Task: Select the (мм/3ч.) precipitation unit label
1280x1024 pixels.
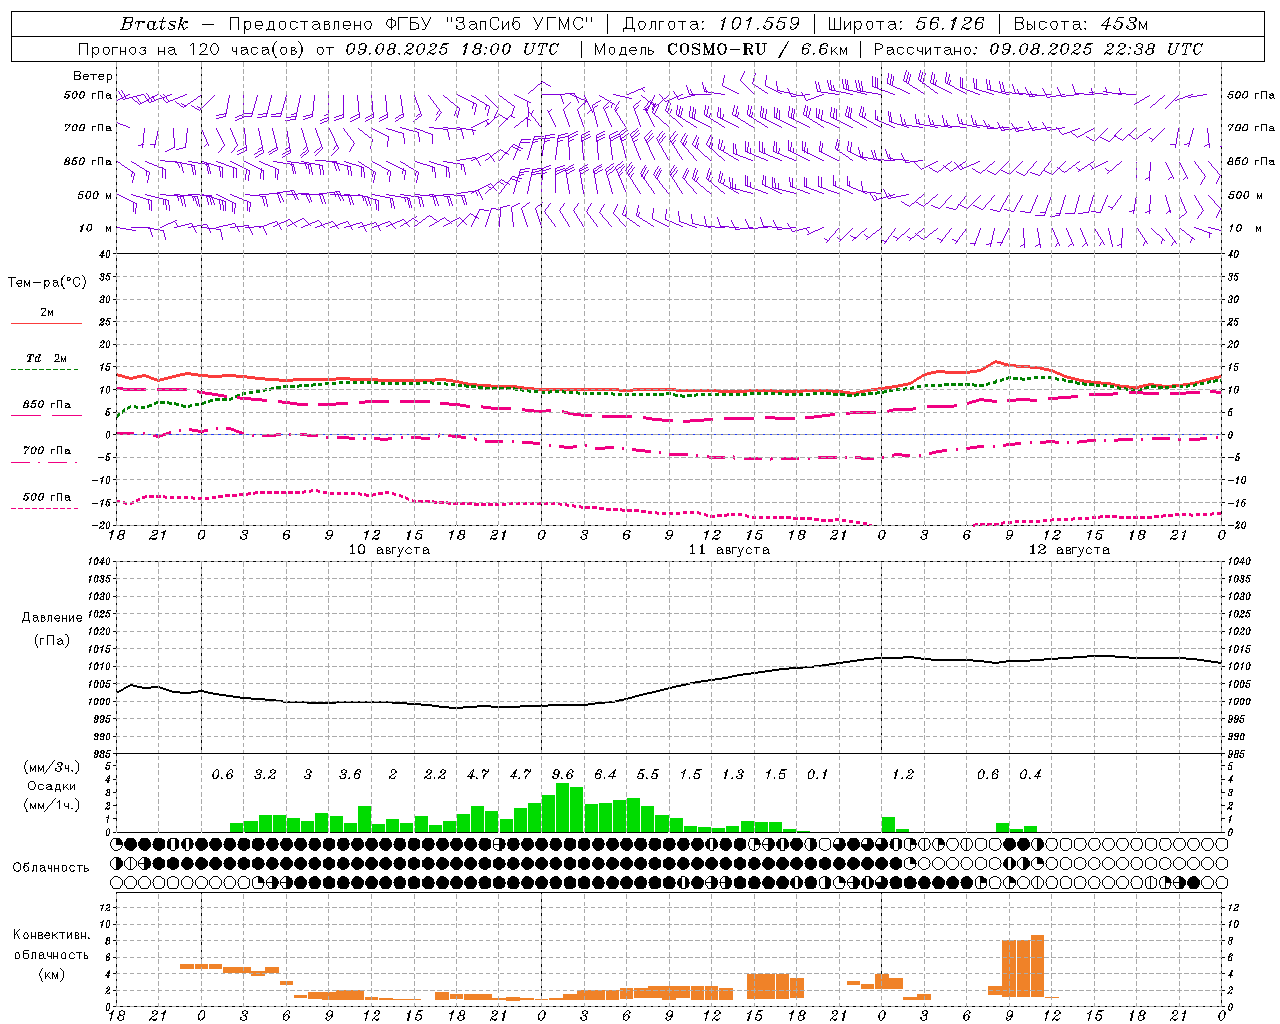Action: [x=52, y=767]
